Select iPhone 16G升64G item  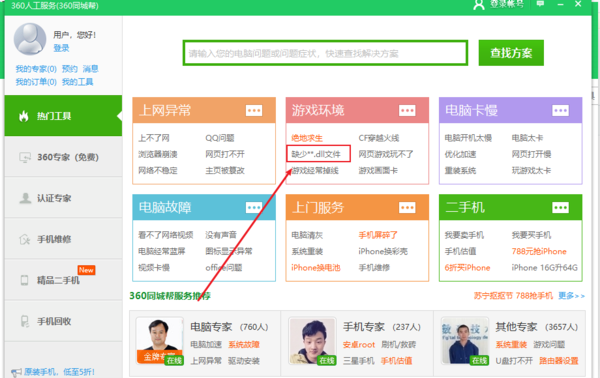click(x=545, y=268)
